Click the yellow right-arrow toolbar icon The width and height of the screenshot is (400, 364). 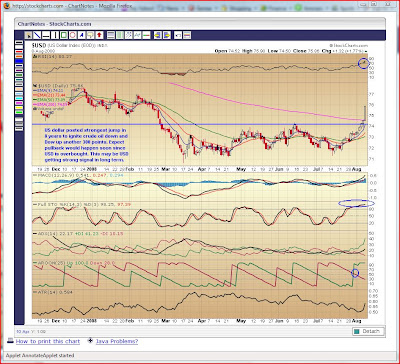tap(167, 35)
